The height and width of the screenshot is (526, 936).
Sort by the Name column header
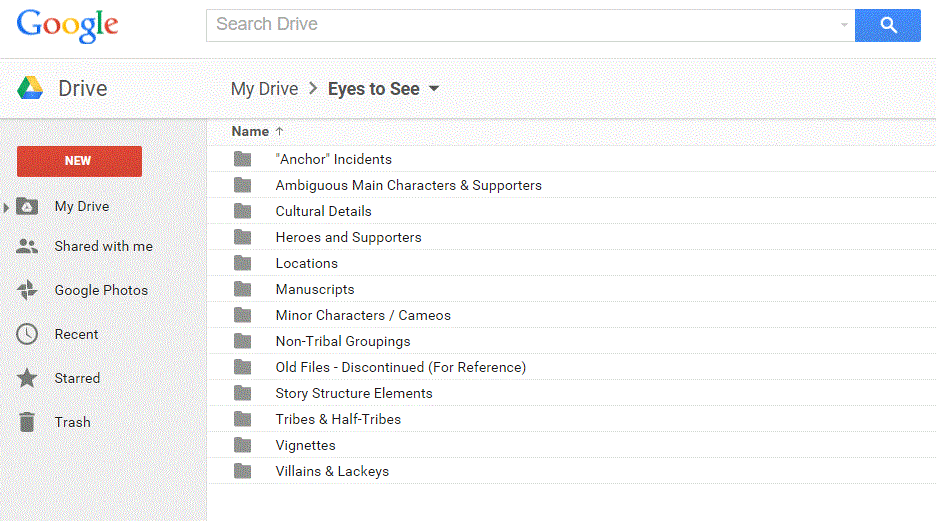(x=250, y=131)
